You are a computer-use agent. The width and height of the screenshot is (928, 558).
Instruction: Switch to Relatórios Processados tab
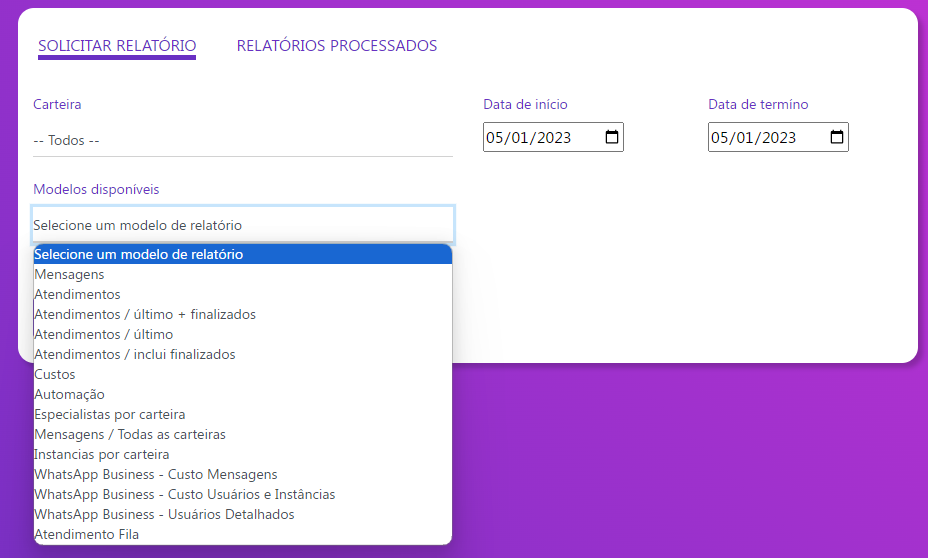click(x=337, y=46)
